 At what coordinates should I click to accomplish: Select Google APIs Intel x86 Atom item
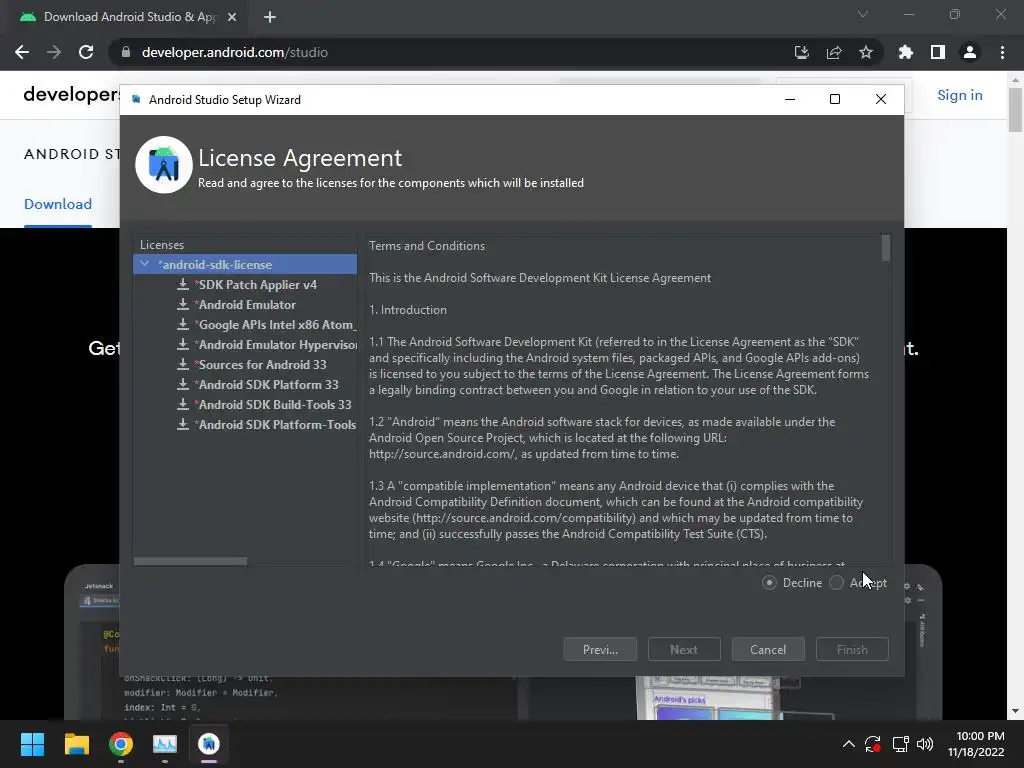coord(276,325)
